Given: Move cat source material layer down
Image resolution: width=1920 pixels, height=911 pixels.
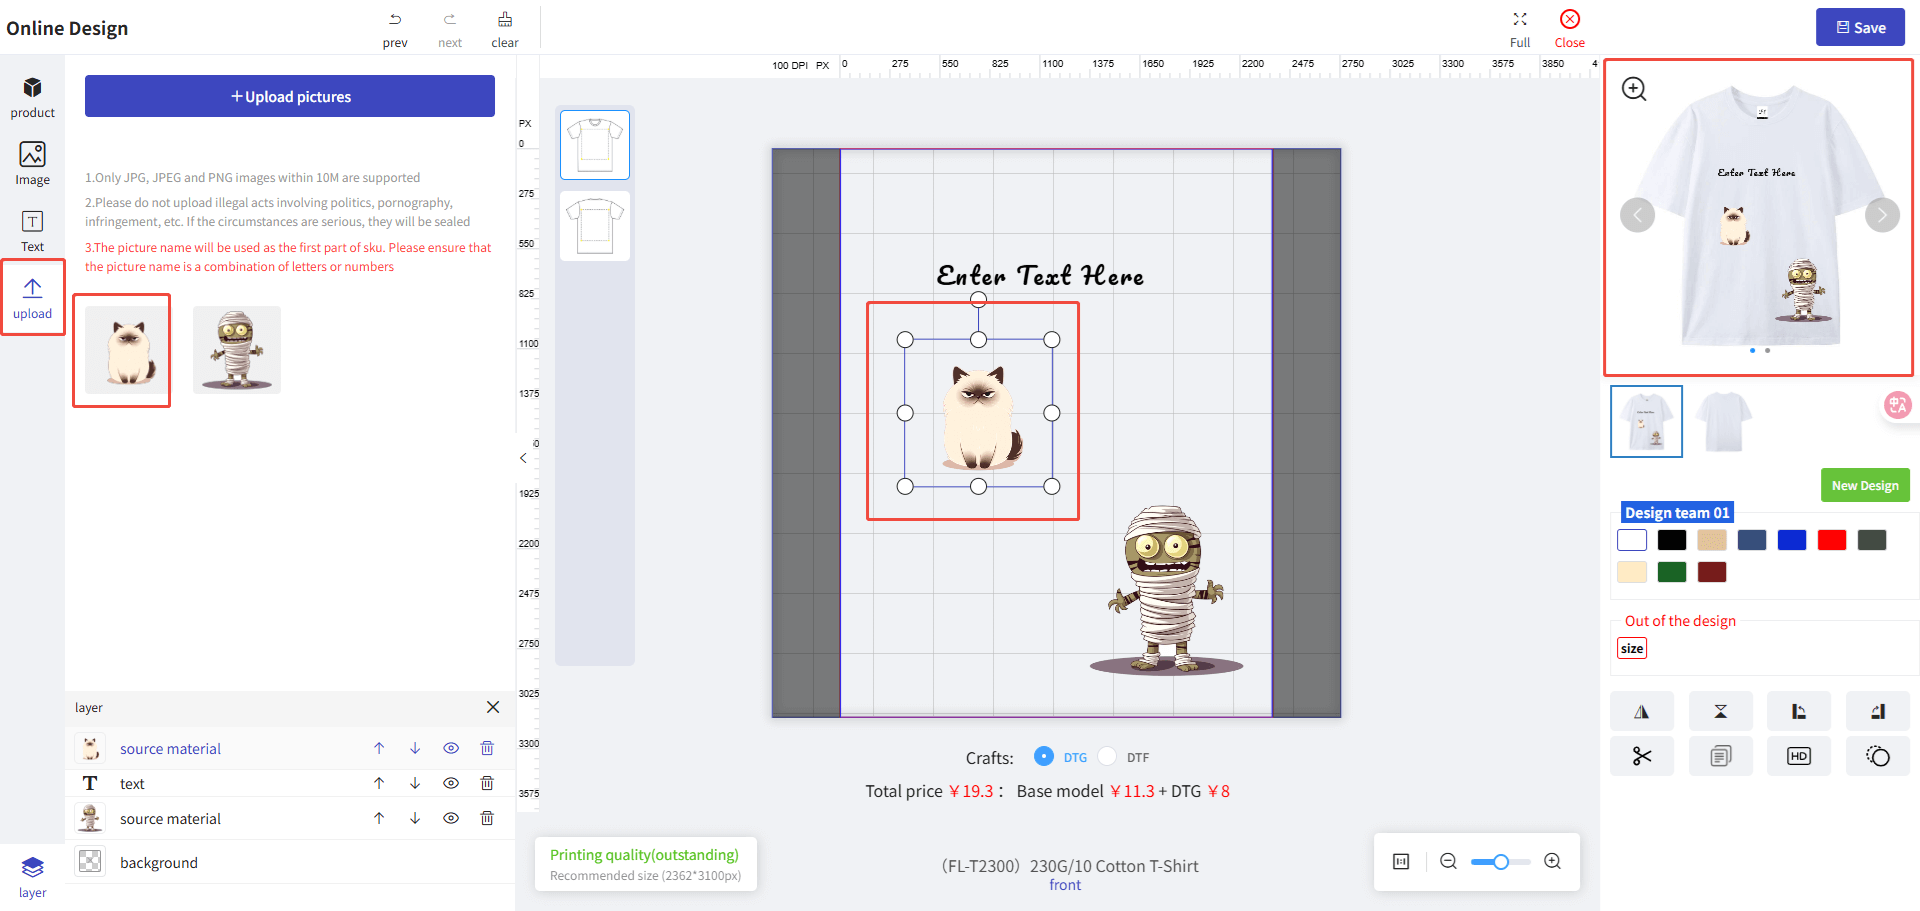Looking at the screenshot, I should tap(415, 748).
